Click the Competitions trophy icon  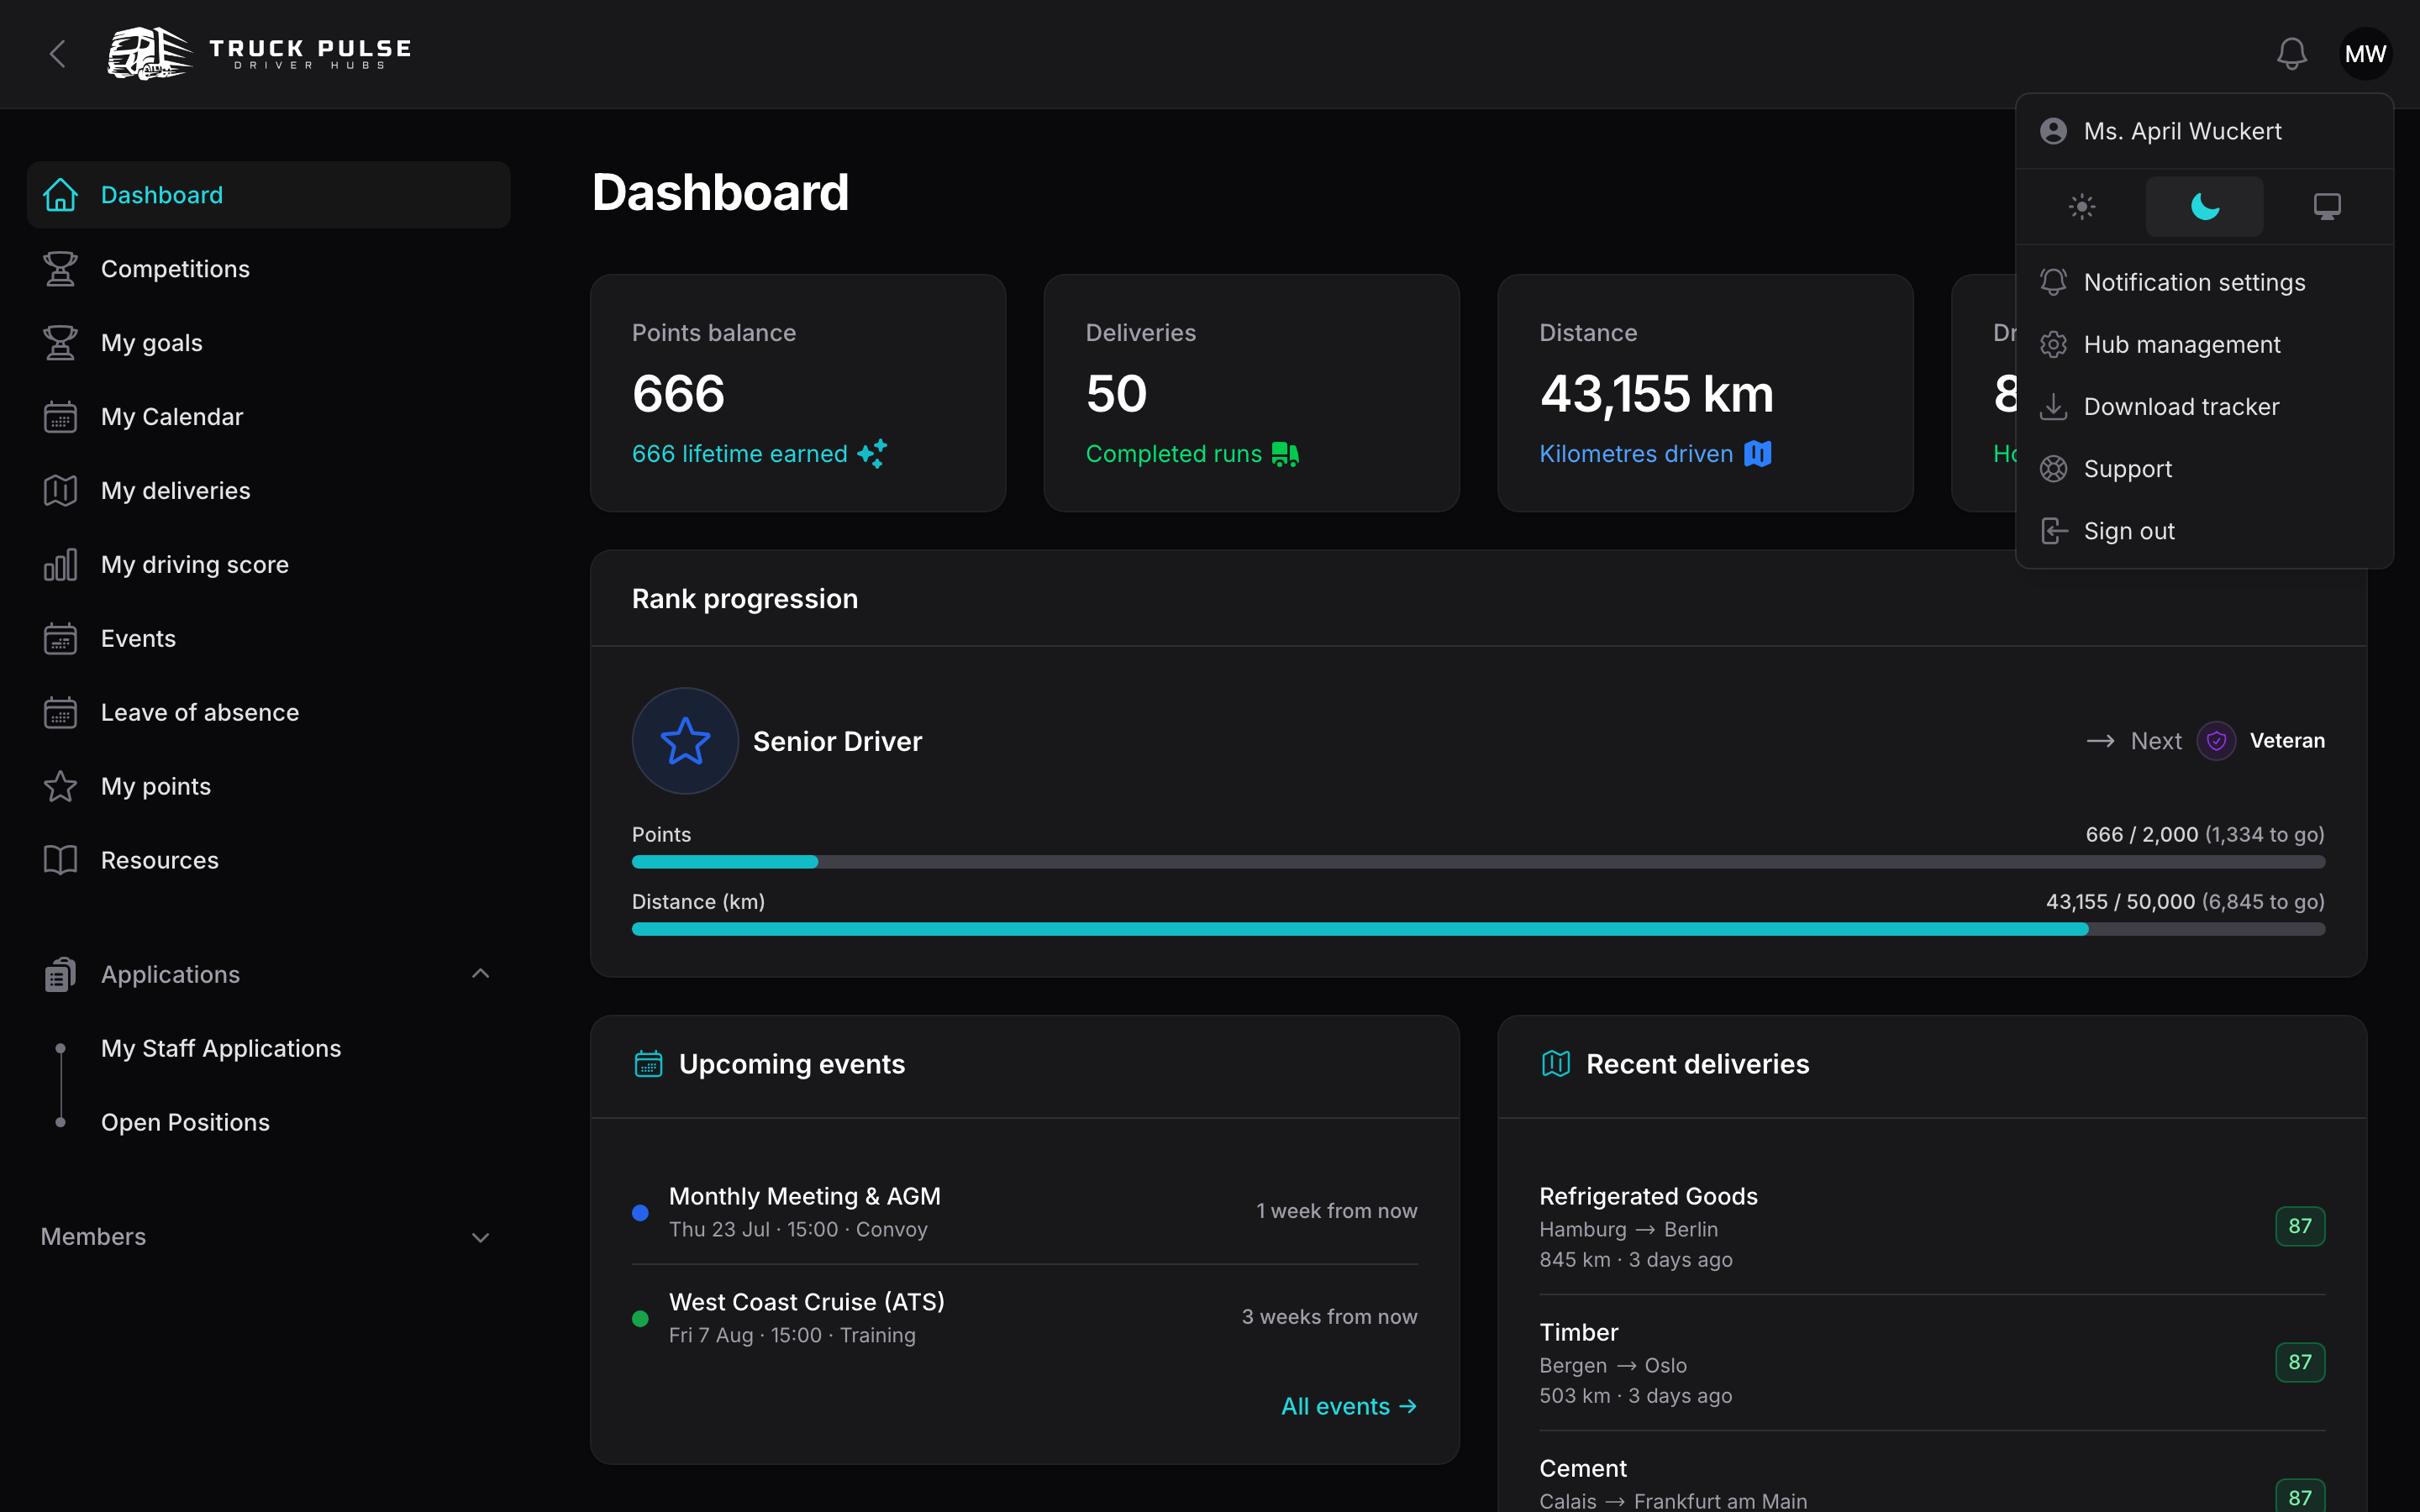(x=60, y=269)
